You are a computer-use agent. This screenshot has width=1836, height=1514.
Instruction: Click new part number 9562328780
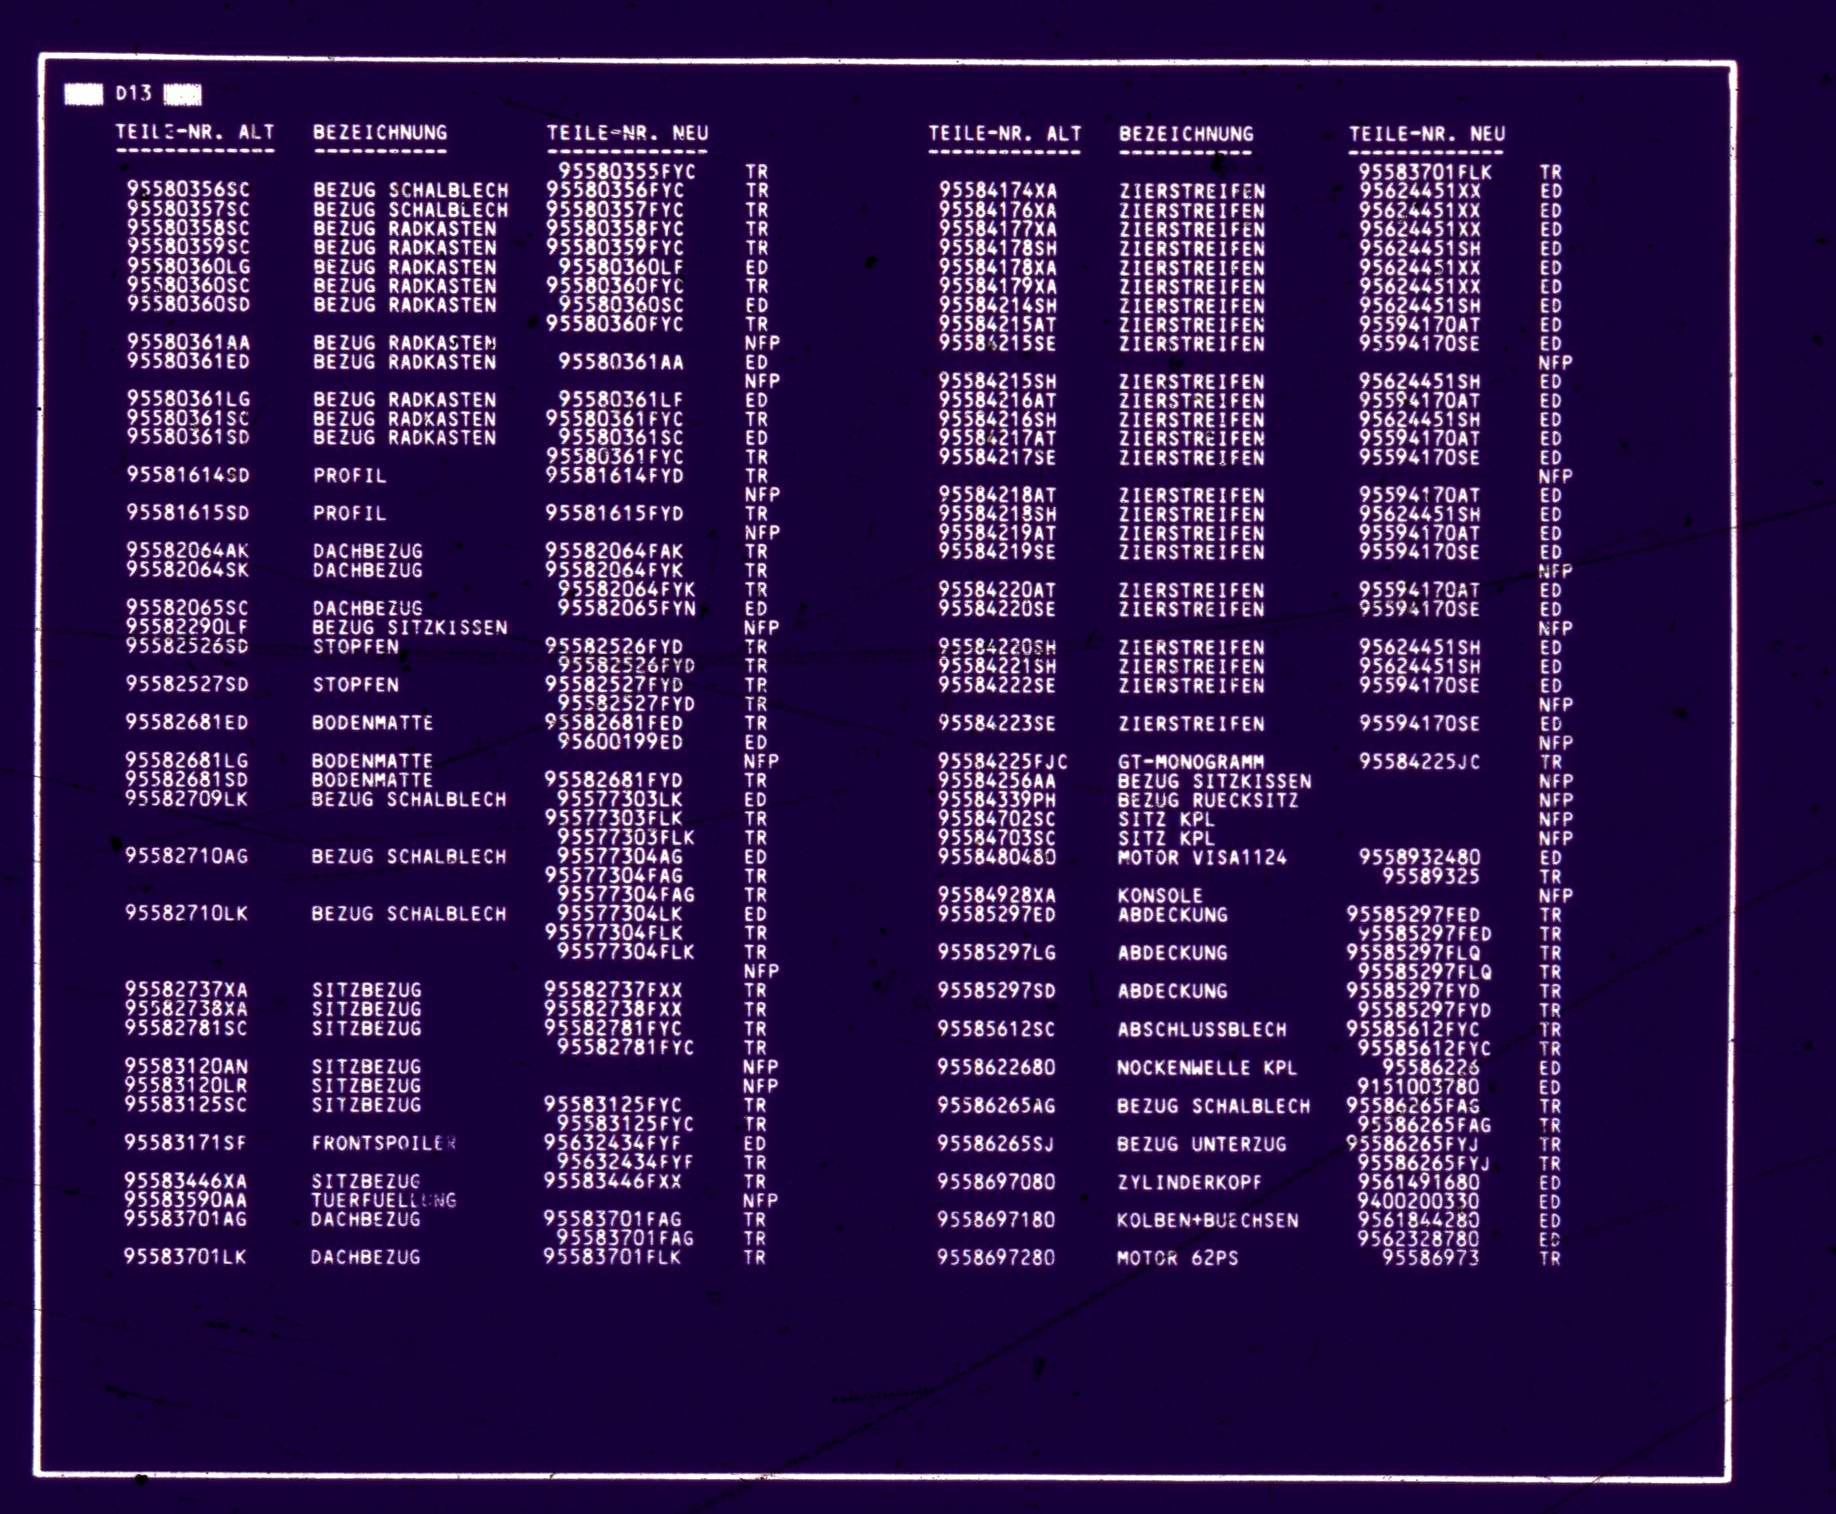point(1418,1239)
